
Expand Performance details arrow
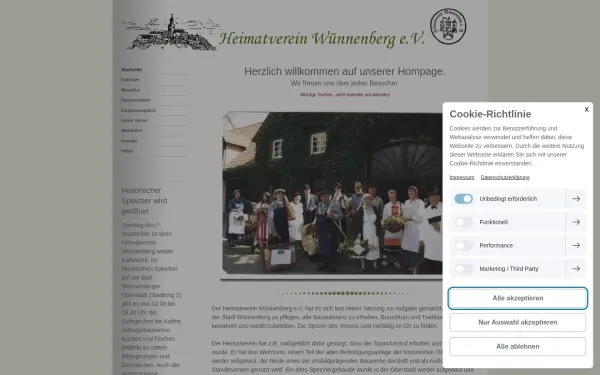(x=576, y=245)
